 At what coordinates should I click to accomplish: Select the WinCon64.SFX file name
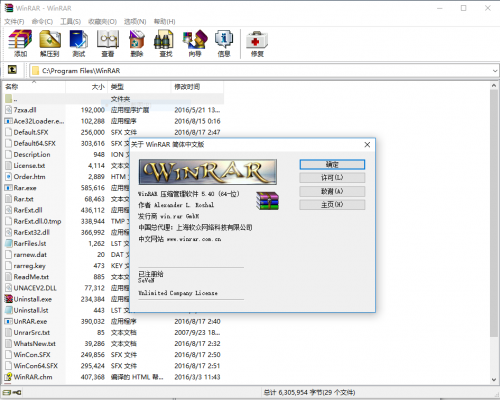(36, 366)
